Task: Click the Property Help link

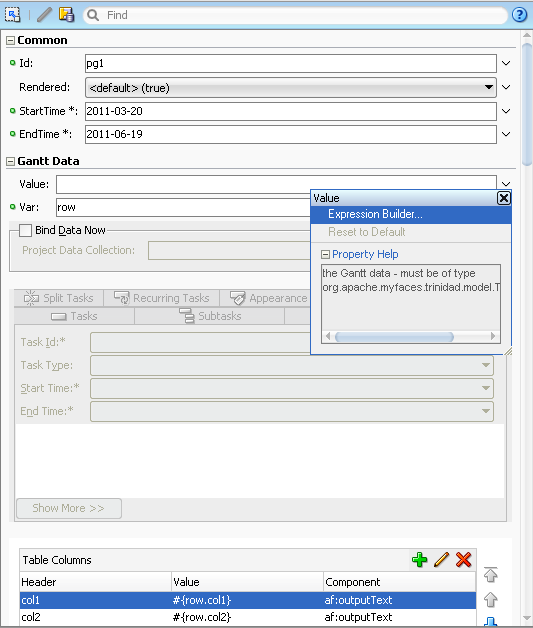Action: (365, 254)
